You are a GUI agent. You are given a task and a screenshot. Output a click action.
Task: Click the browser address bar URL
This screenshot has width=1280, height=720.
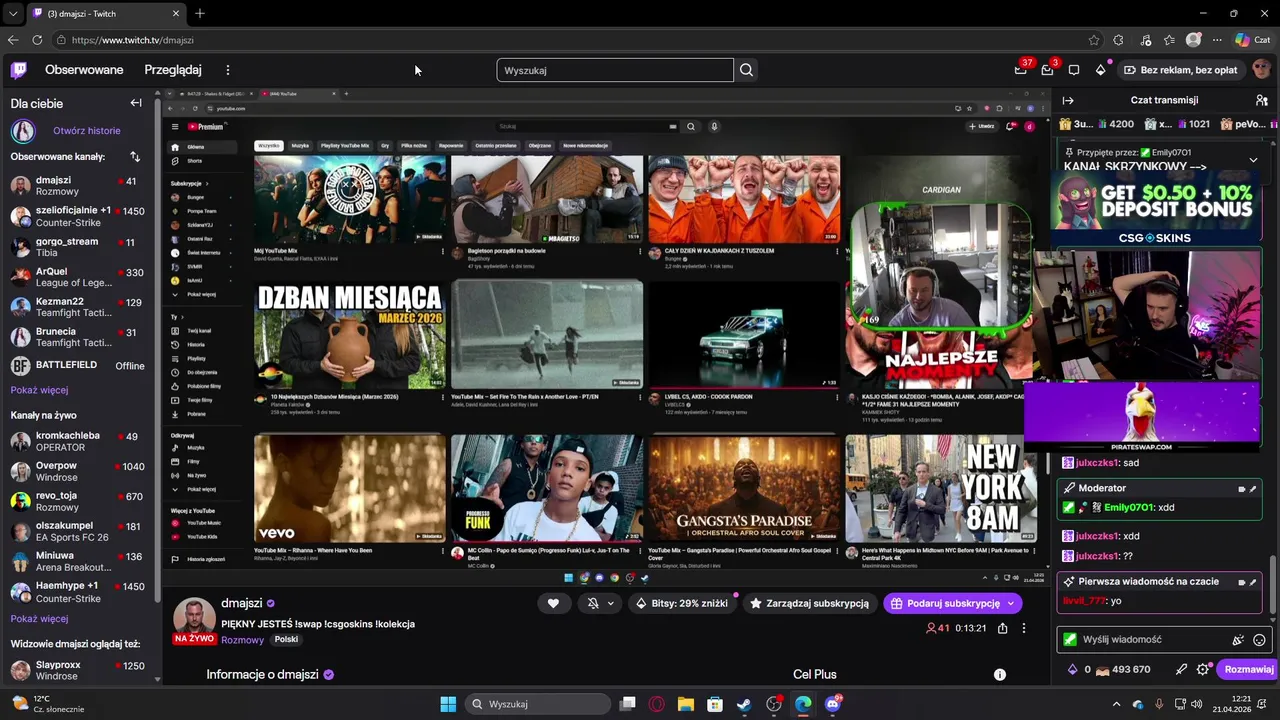[132, 40]
